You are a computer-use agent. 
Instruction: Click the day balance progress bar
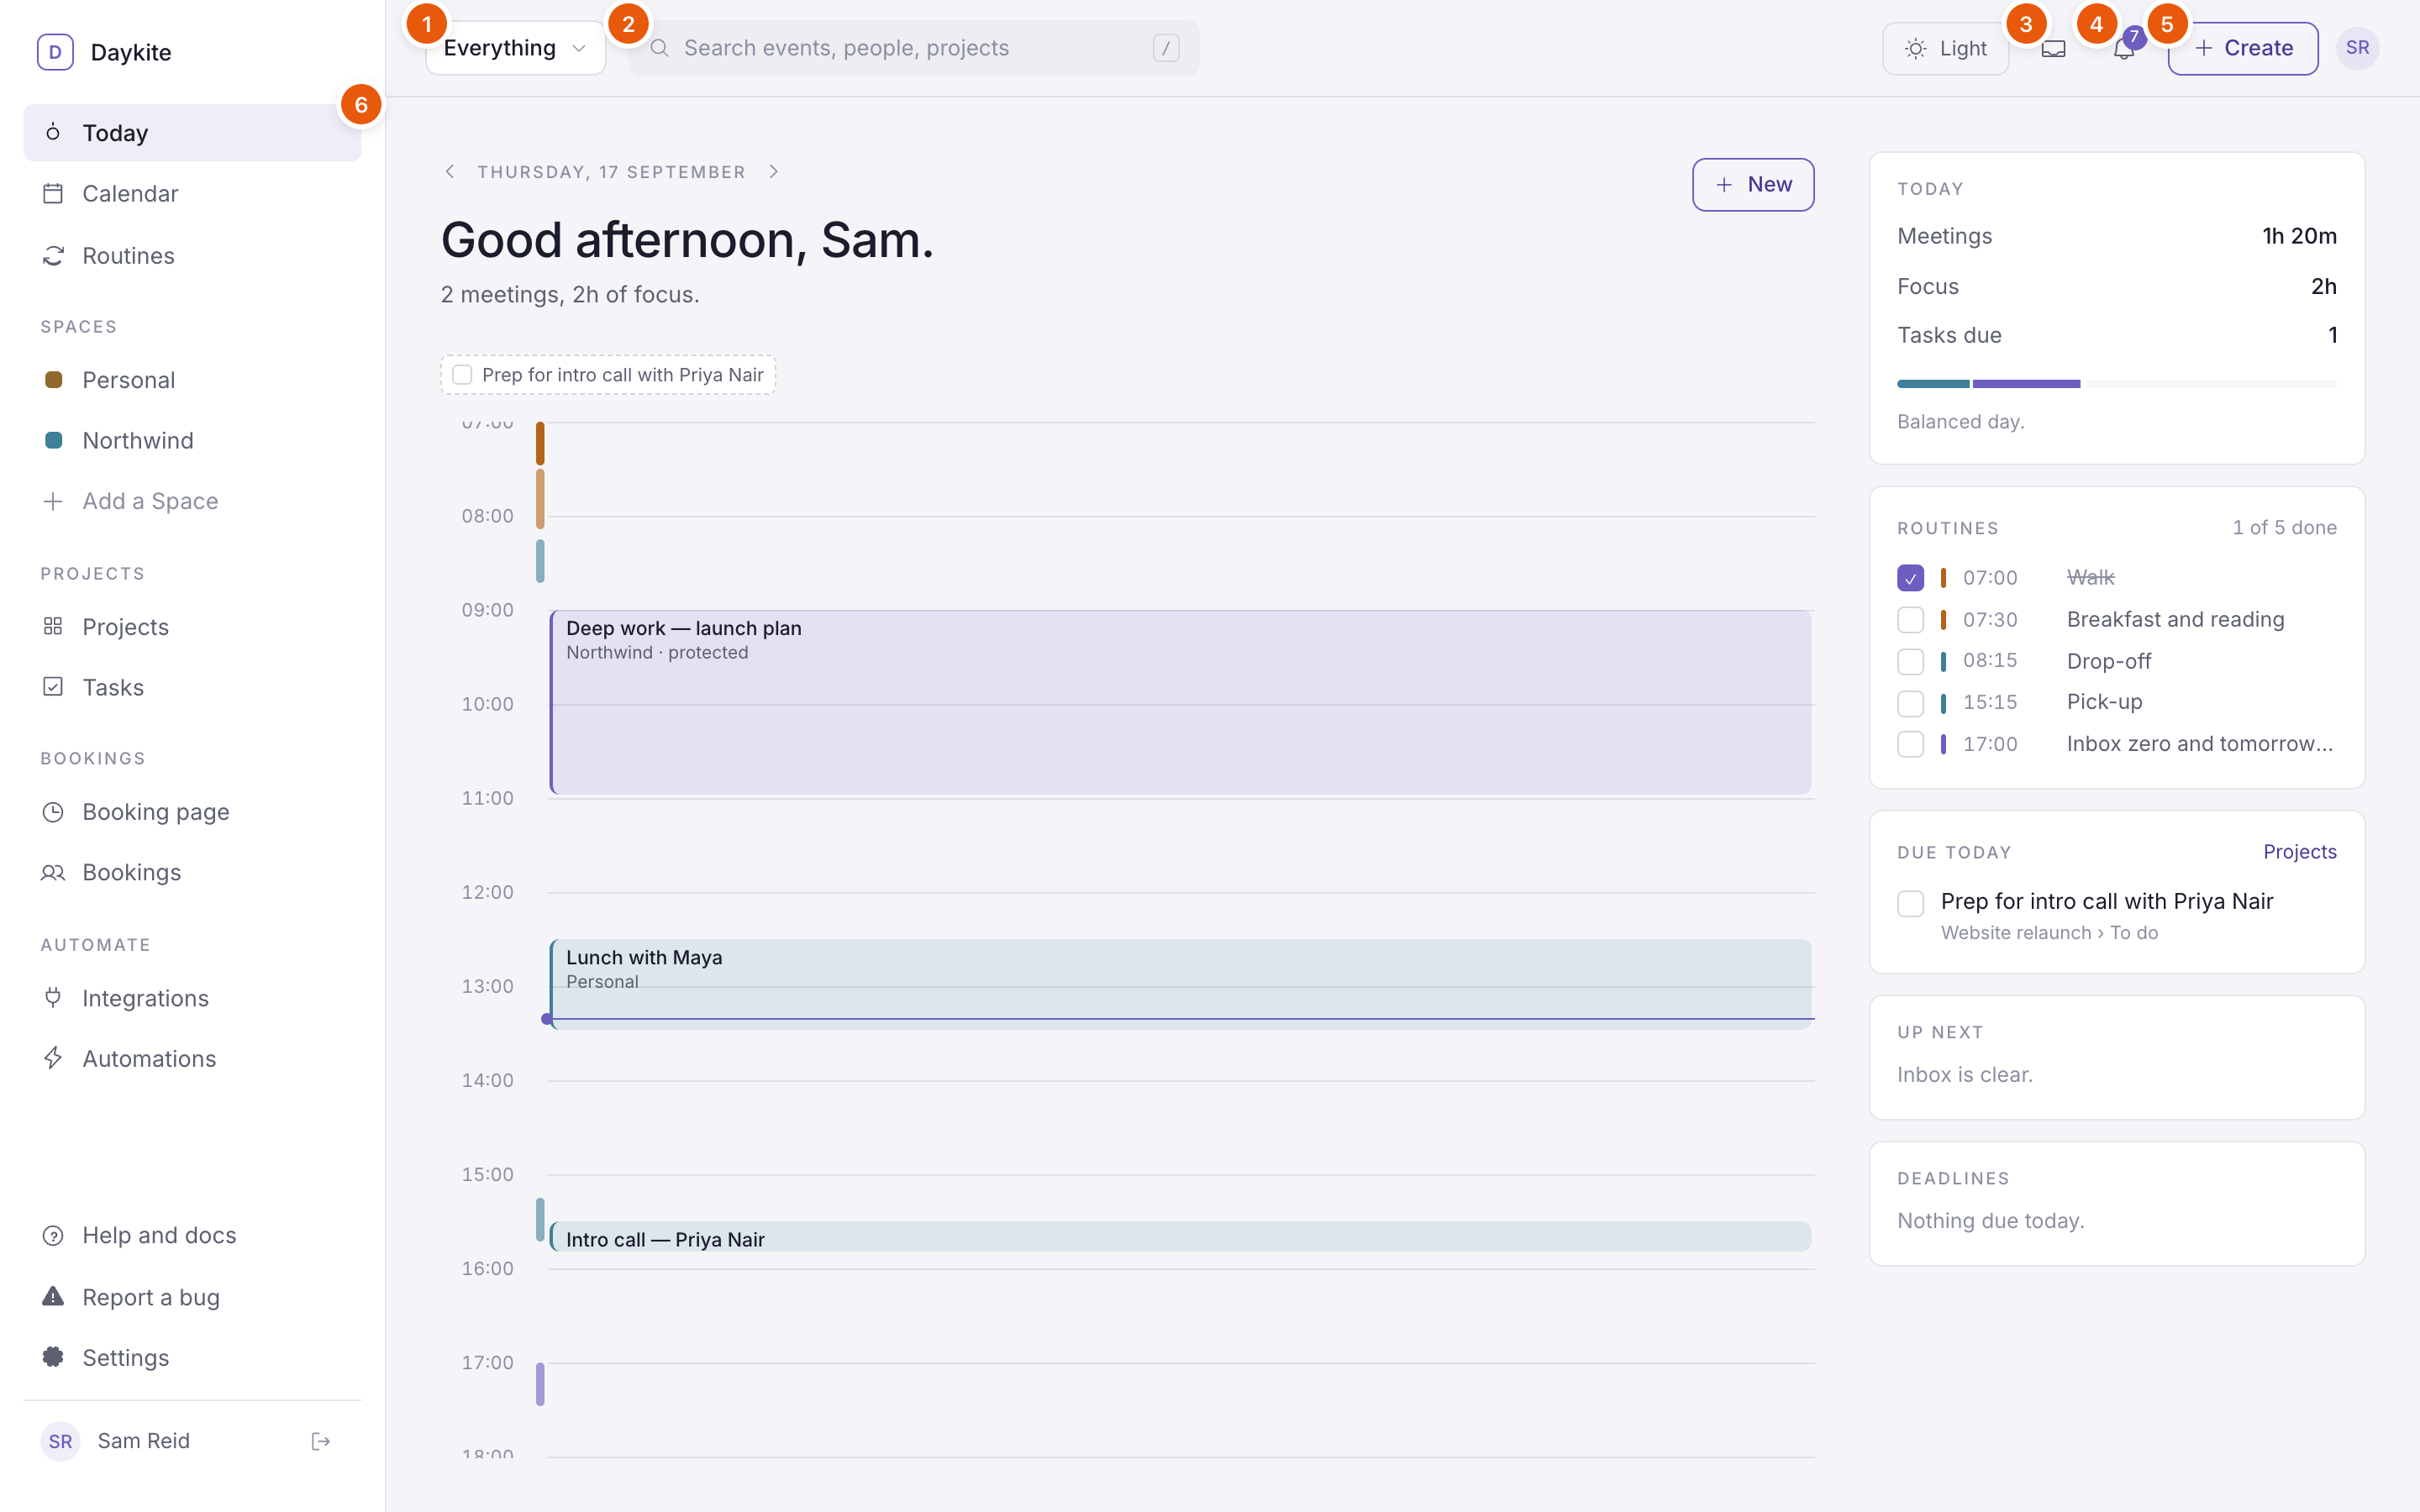click(2117, 384)
